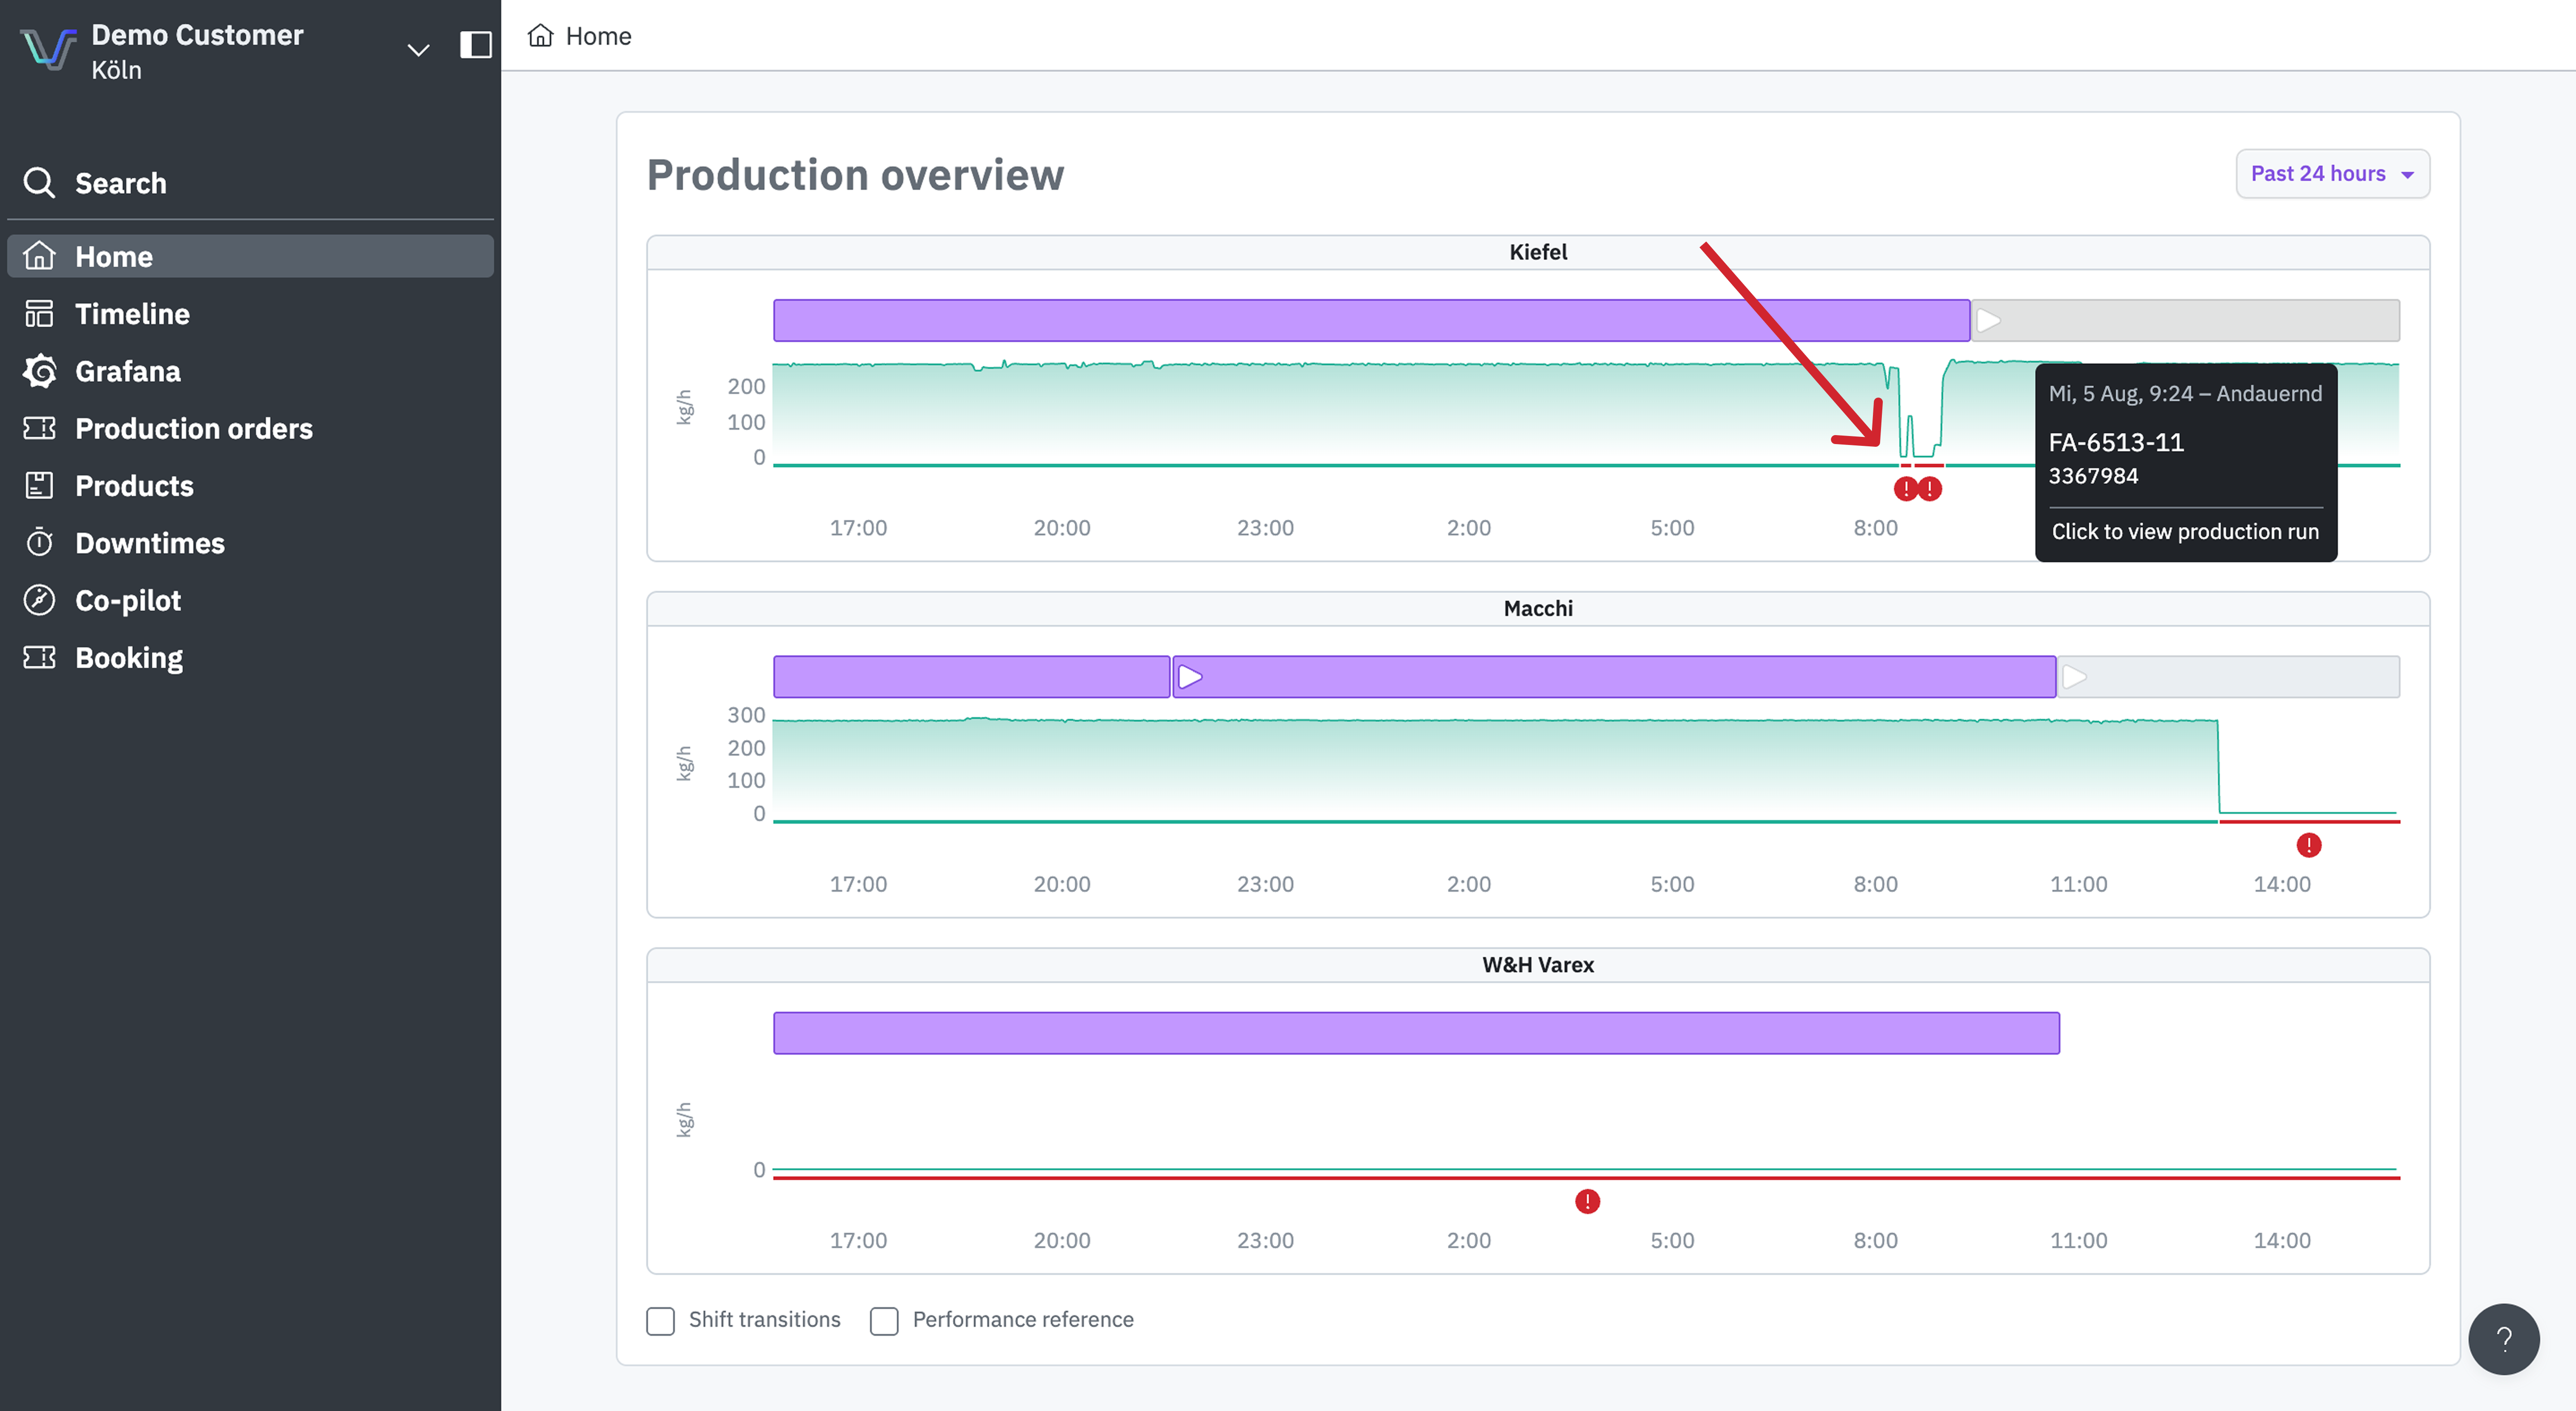Click play marker on Kiefel grey run bar
Screen dimensions: 2576x1411
click(x=1988, y=321)
